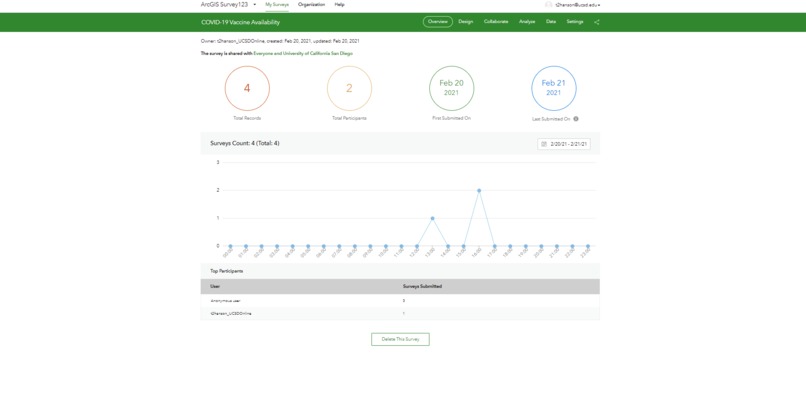The height and width of the screenshot is (393, 806).
Task: Click the User column header
Action: coord(215,287)
